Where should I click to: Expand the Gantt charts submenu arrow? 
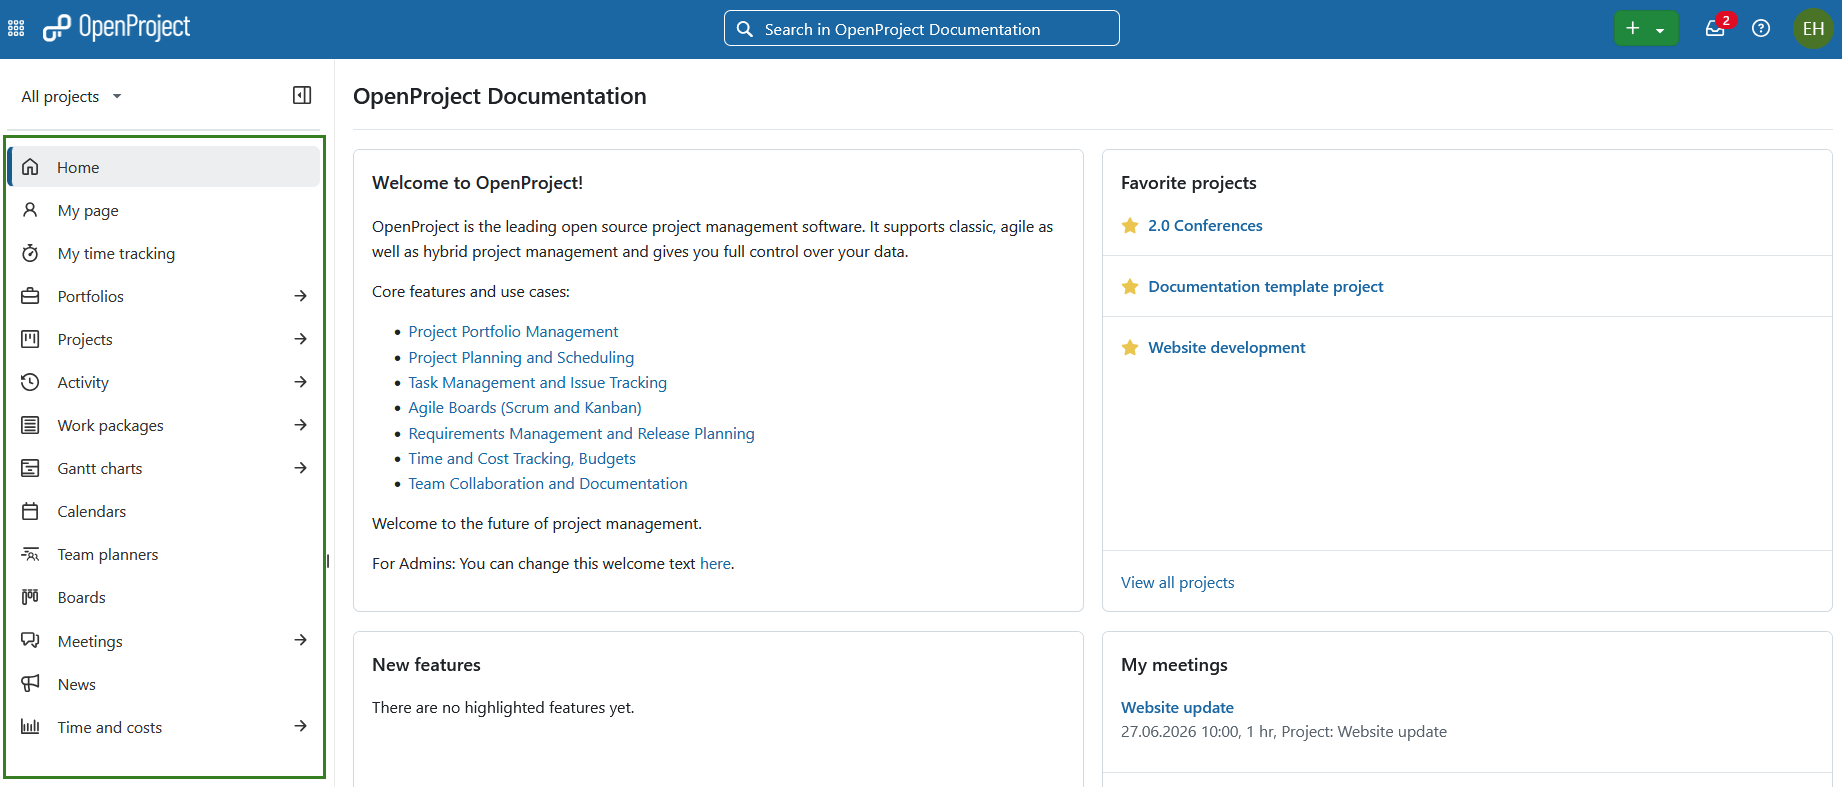tap(300, 468)
